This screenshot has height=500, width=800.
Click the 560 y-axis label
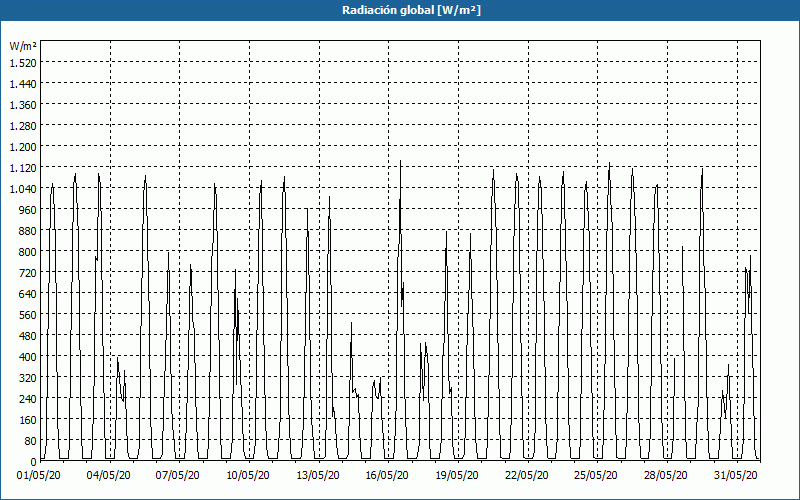(x=28, y=315)
